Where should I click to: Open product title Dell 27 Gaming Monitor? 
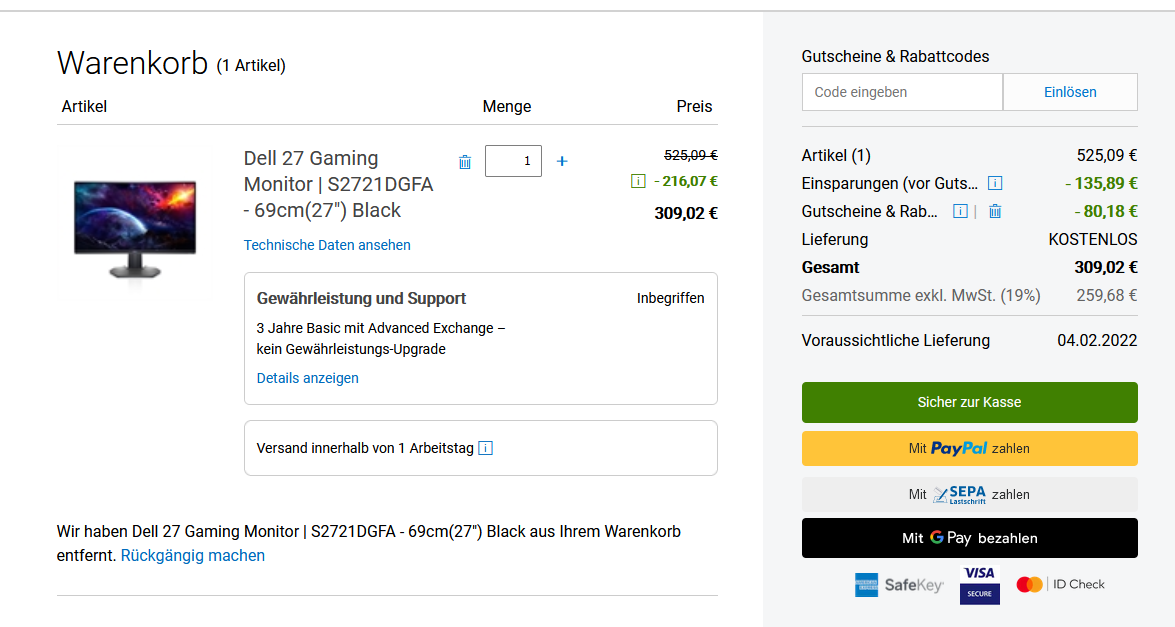pyautogui.click(x=339, y=184)
